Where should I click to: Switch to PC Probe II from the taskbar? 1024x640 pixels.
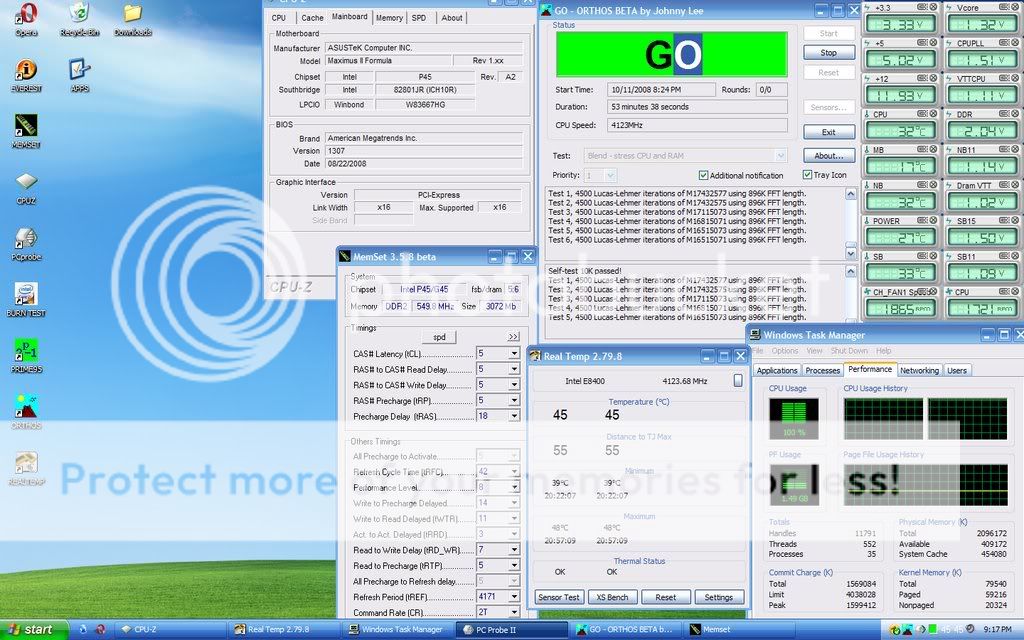click(x=512, y=630)
